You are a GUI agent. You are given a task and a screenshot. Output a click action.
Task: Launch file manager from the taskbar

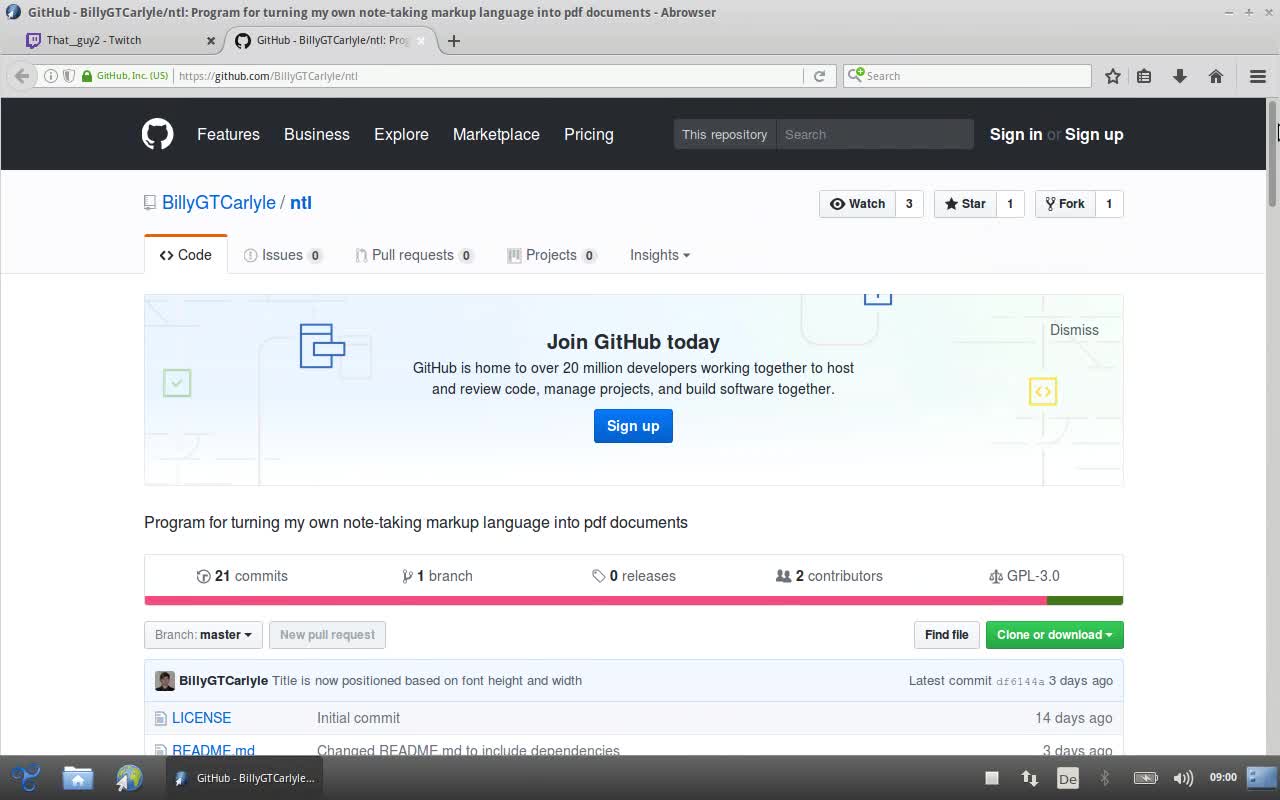(x=77, y=777)
